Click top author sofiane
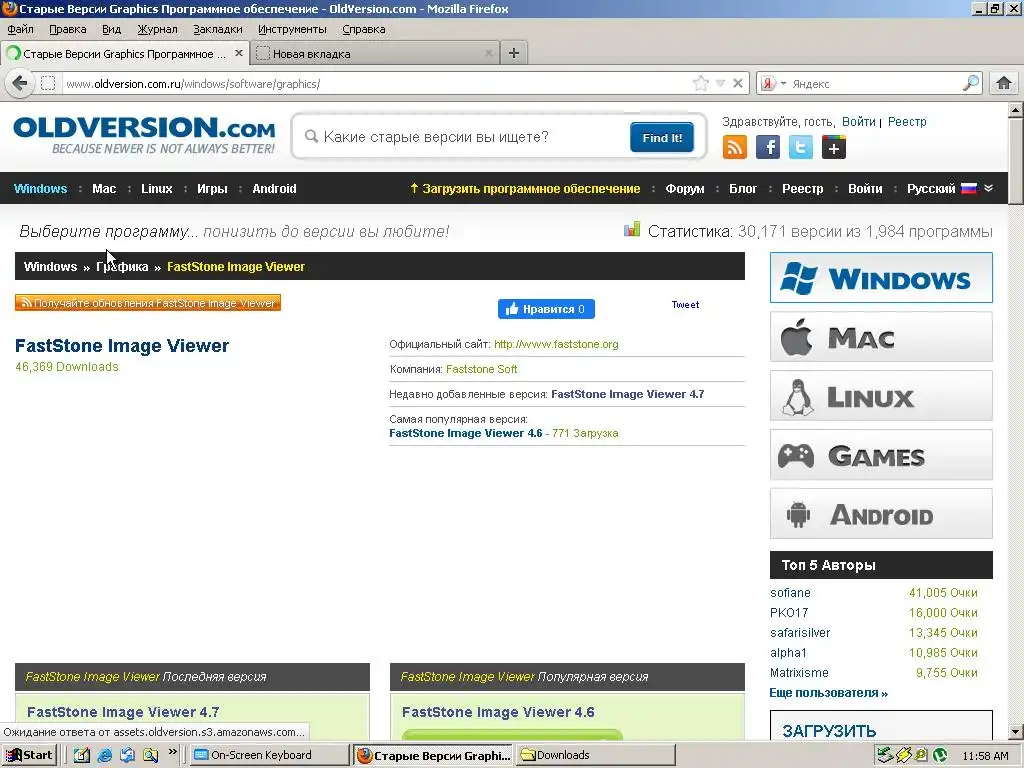Screen dimensions: 1024x768 (790, 593)
